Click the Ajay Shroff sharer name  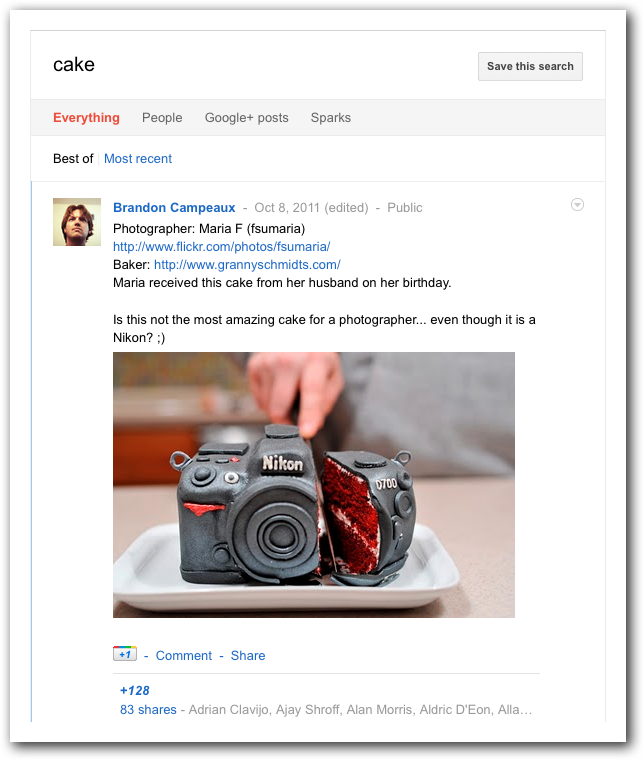(309, 710)
